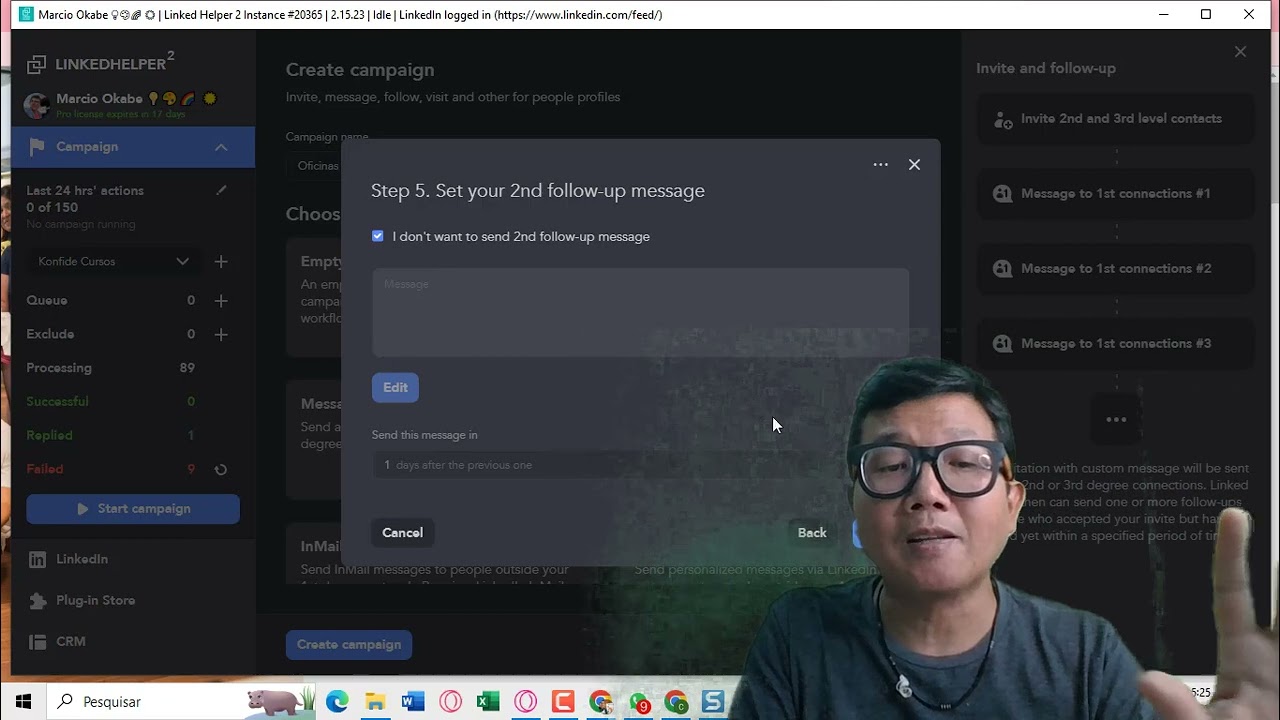Select Message to 1st connections #2 step
This screenshot has height=720, width=1280.
(1116, 269)
